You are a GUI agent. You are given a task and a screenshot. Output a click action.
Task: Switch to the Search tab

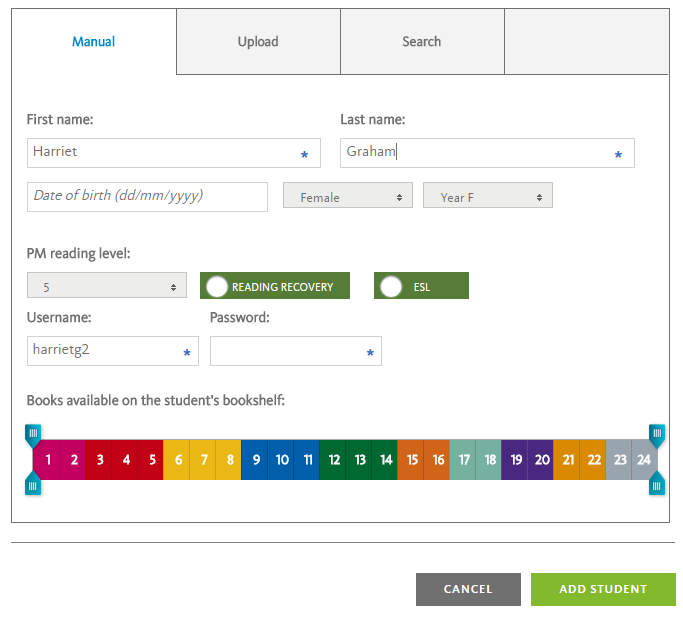(x=422, y=41)
